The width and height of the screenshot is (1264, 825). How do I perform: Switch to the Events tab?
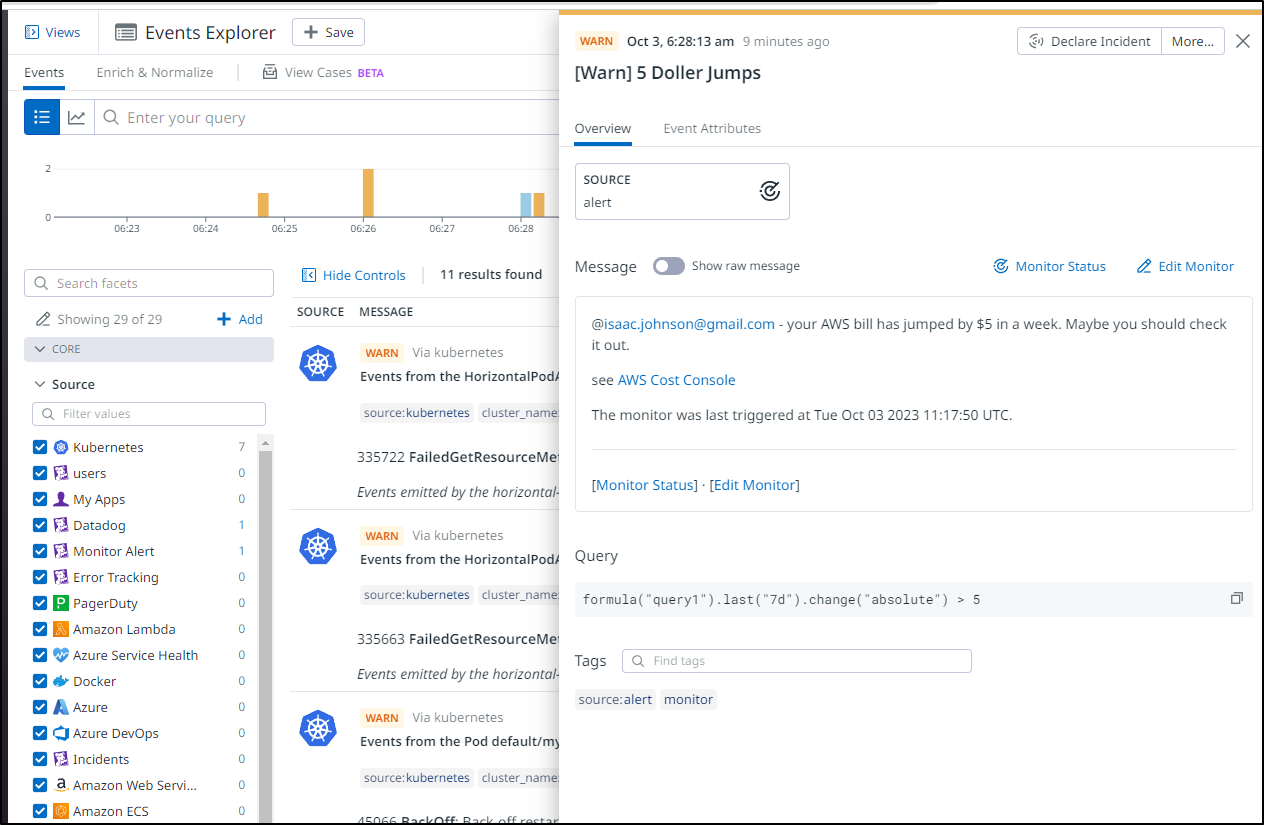pyautogui.click(x=44, y=73)
